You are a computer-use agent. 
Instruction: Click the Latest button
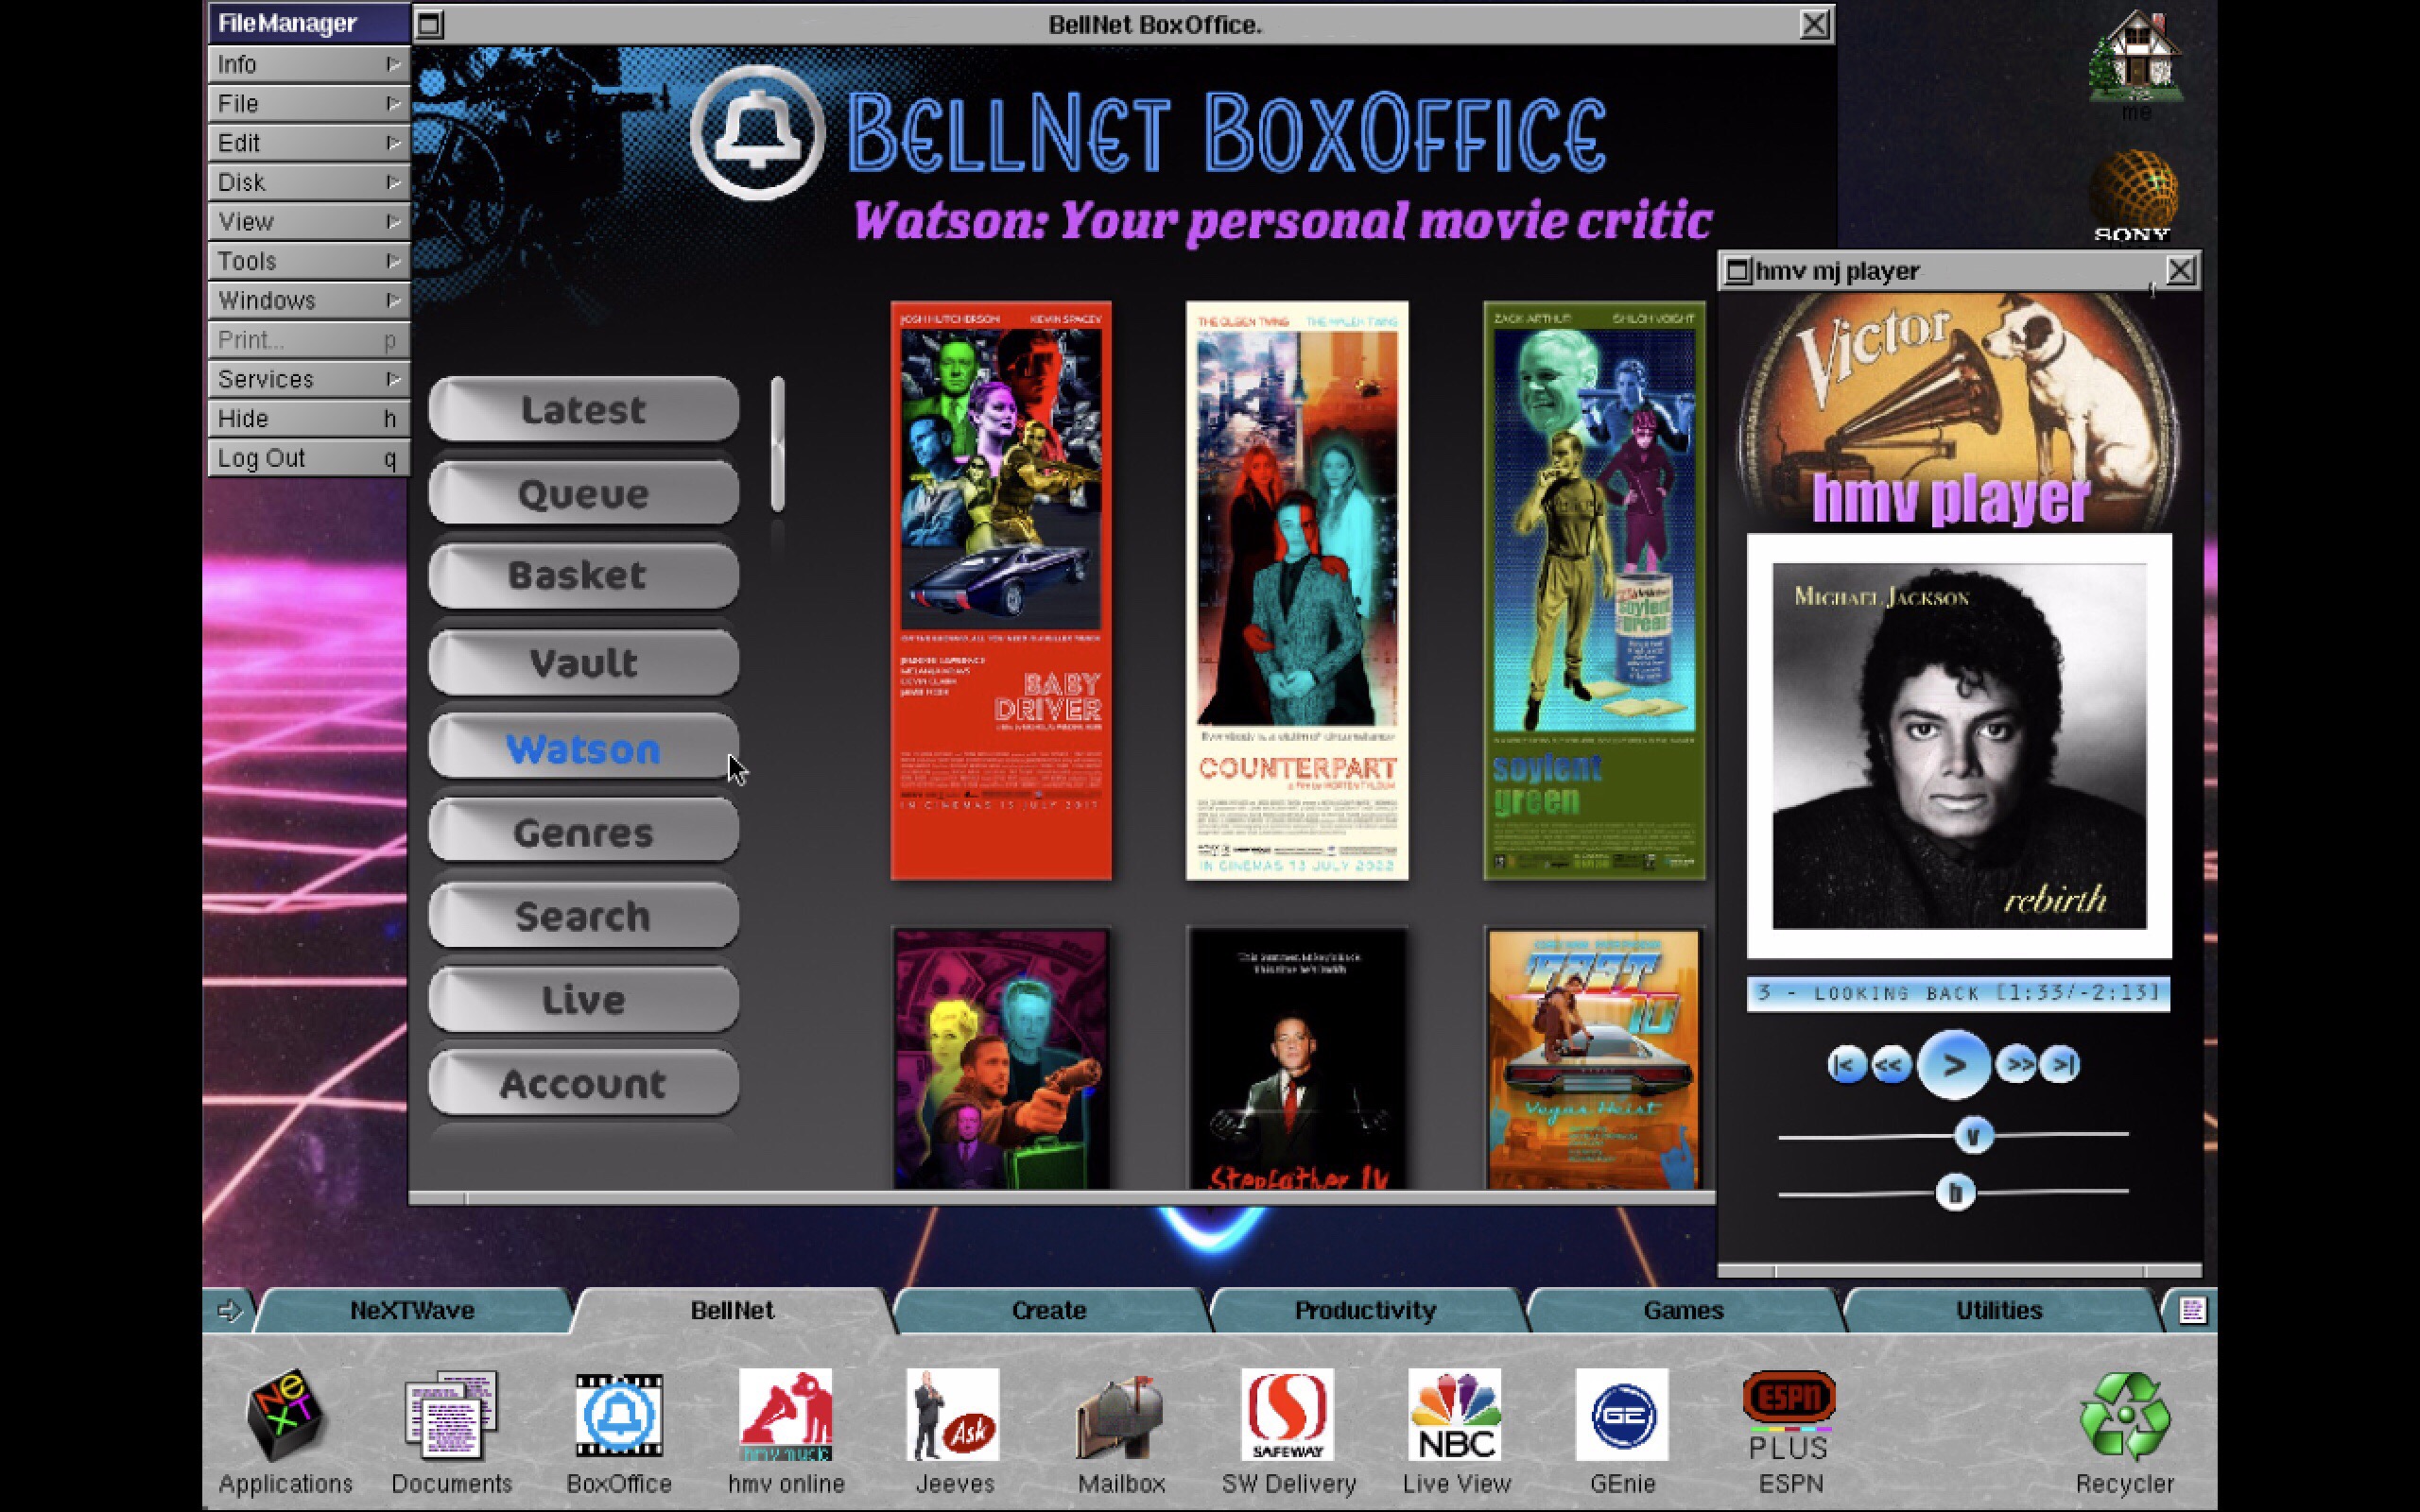[x=584, y=409]
